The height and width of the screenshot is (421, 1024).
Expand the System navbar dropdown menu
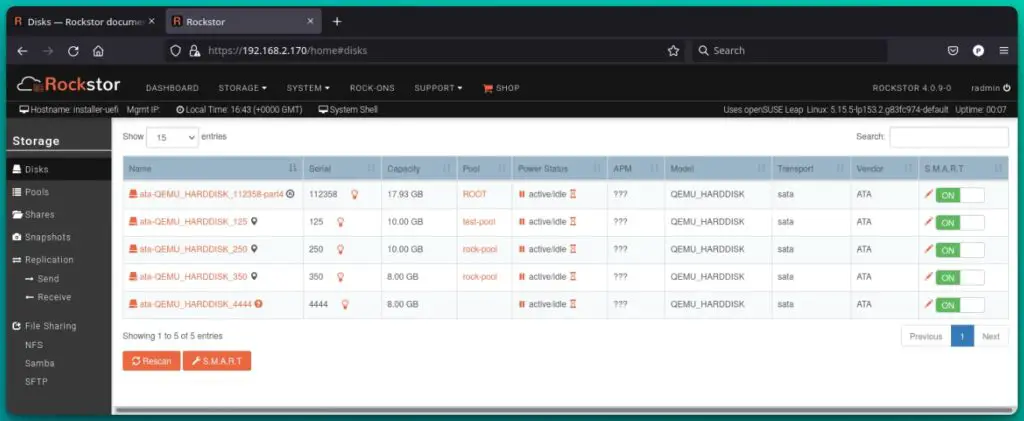307,88
